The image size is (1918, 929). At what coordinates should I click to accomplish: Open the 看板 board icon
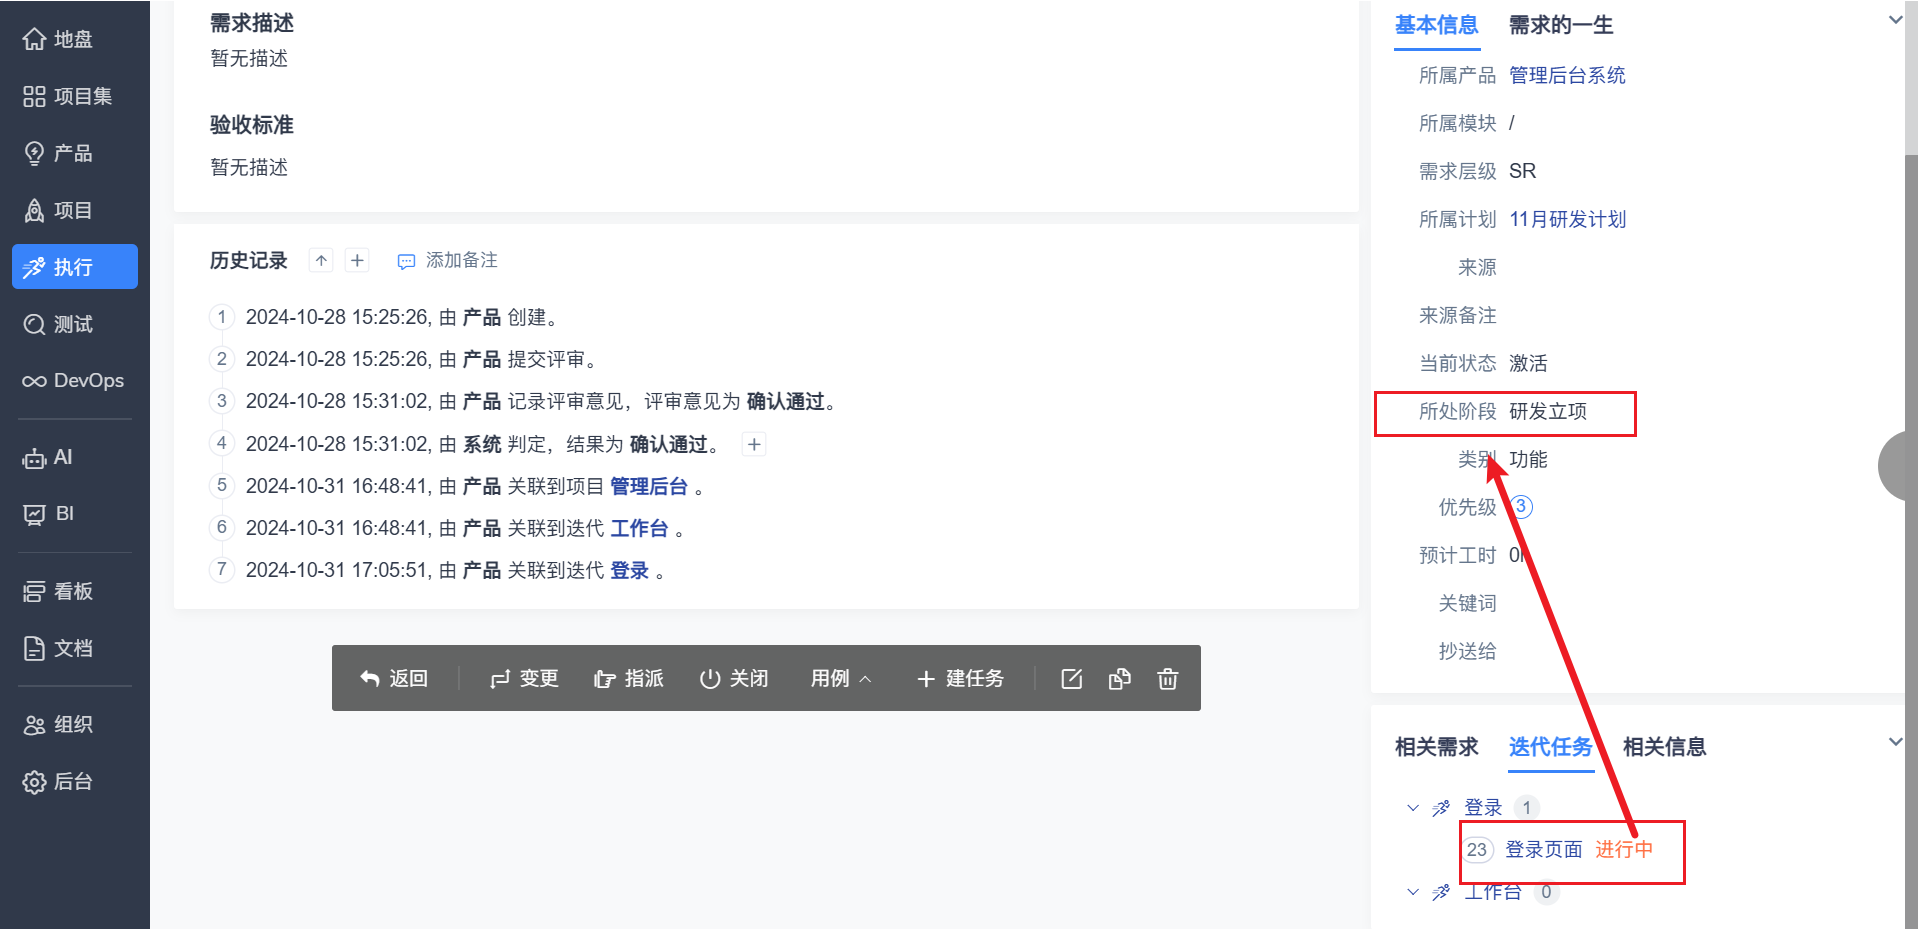pyautogui.click(x=34, y=592)
